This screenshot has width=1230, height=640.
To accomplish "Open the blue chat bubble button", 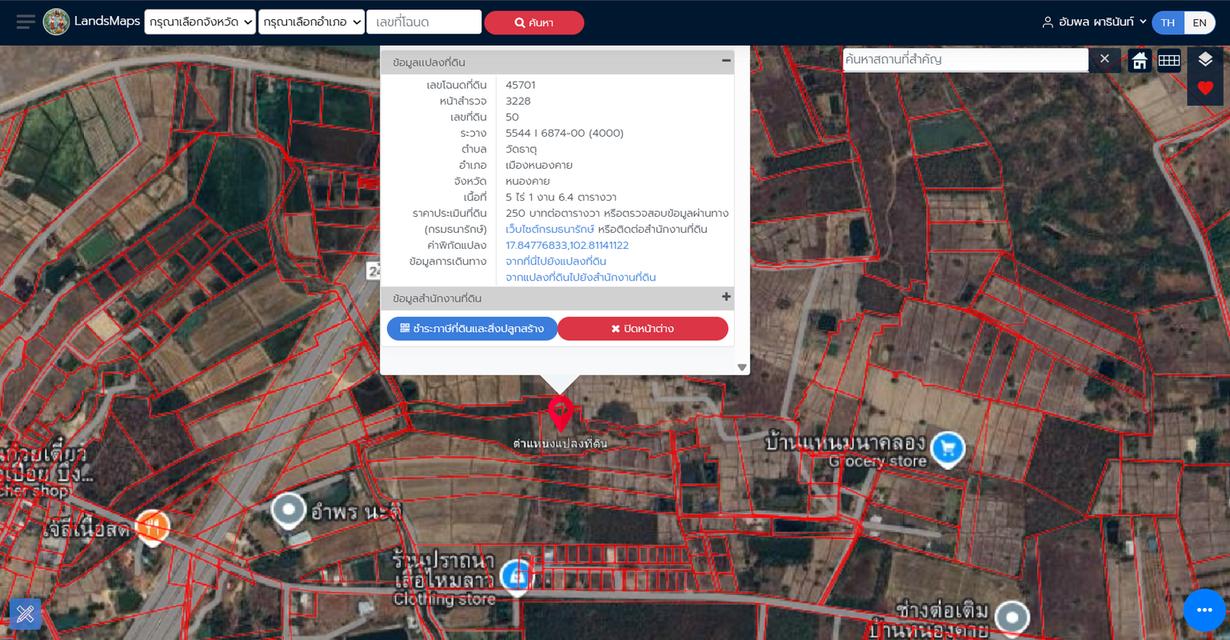I will [1204, 610].
